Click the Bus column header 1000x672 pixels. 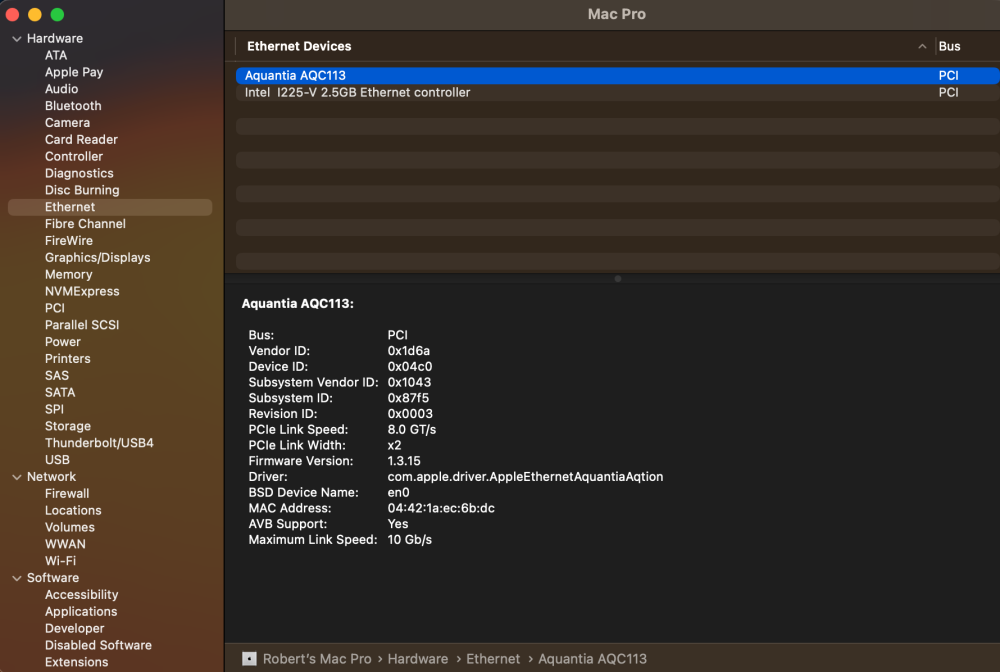949,47
